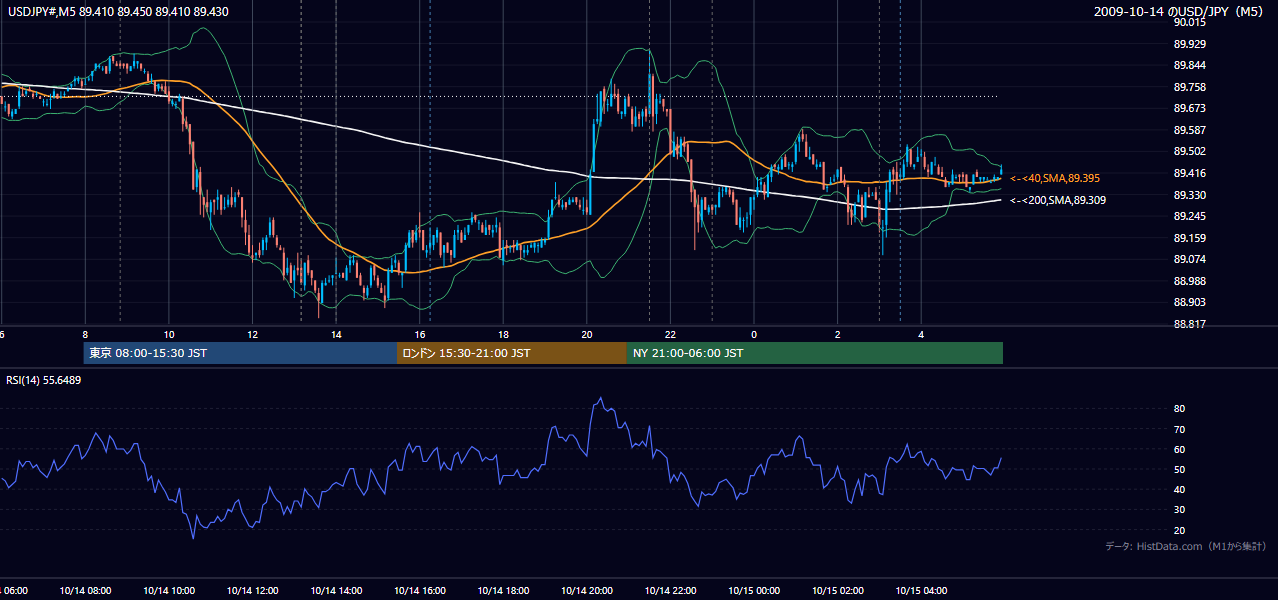The image size is (1278, 600).
Task: Click the 89.587 price axis label
Action: [x=1188, y=130]
